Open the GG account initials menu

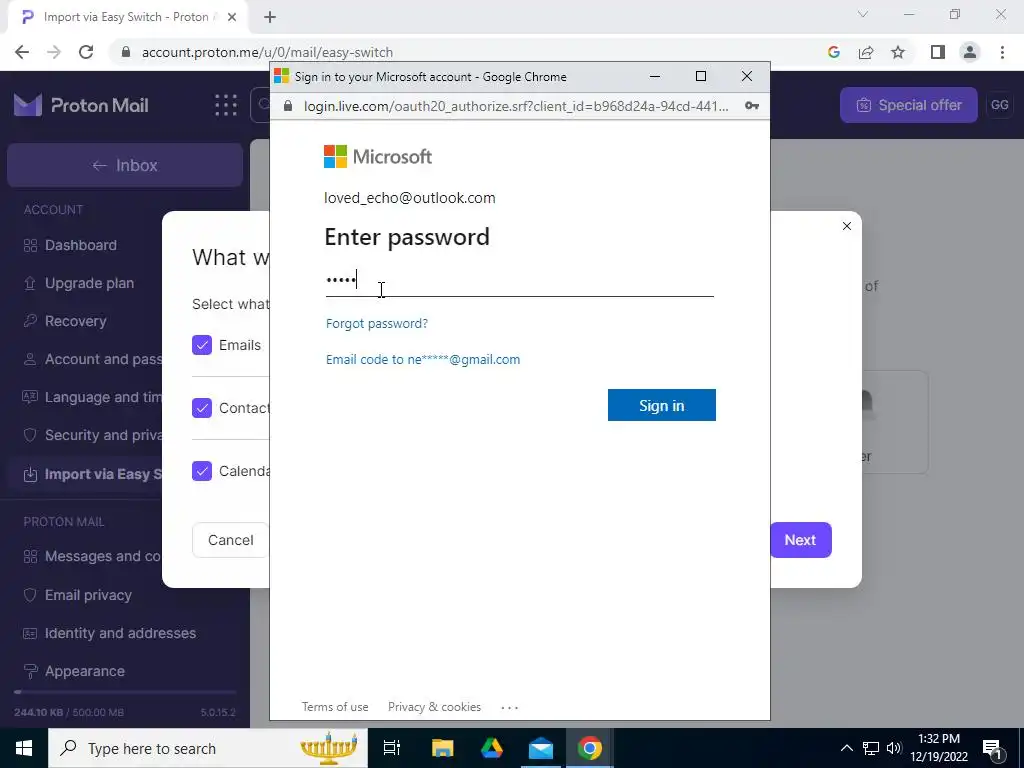pyautogui.click(x=1000, y=105)
